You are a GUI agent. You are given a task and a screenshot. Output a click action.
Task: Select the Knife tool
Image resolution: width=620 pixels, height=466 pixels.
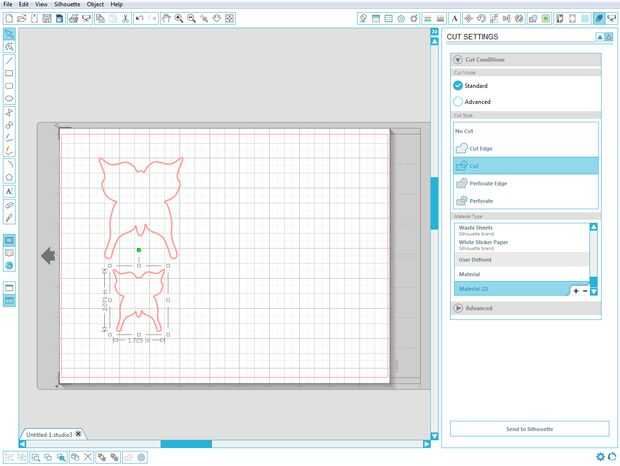(9, 218)
